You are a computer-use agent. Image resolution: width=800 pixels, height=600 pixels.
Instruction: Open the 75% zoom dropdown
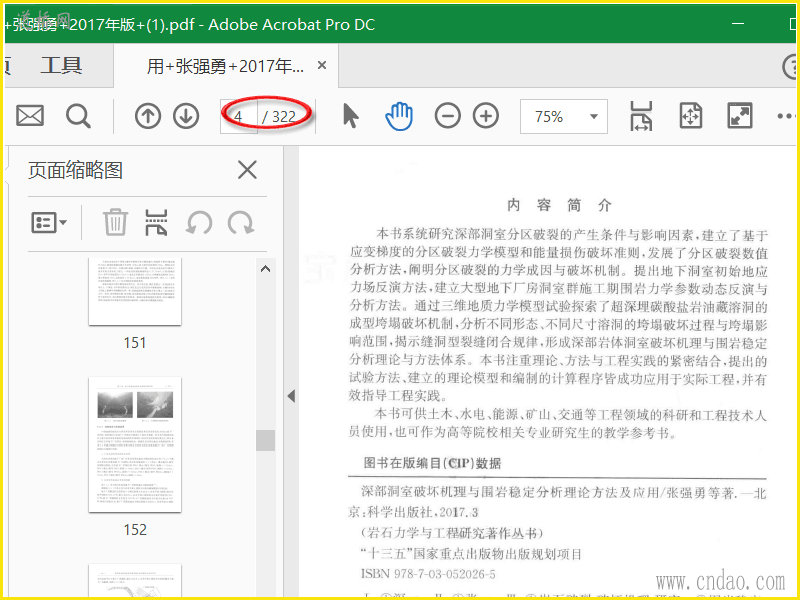(x=564, y=116)
